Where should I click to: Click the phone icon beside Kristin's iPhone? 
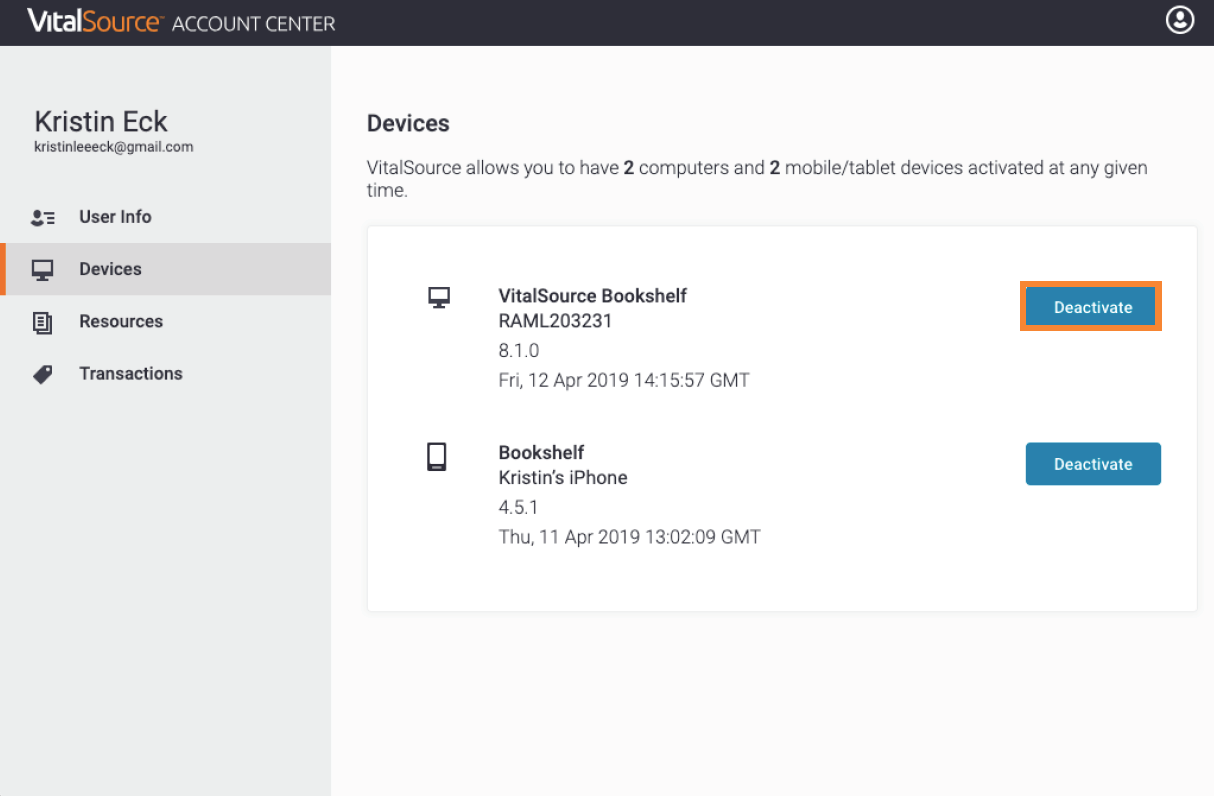(x=436, y=457)
